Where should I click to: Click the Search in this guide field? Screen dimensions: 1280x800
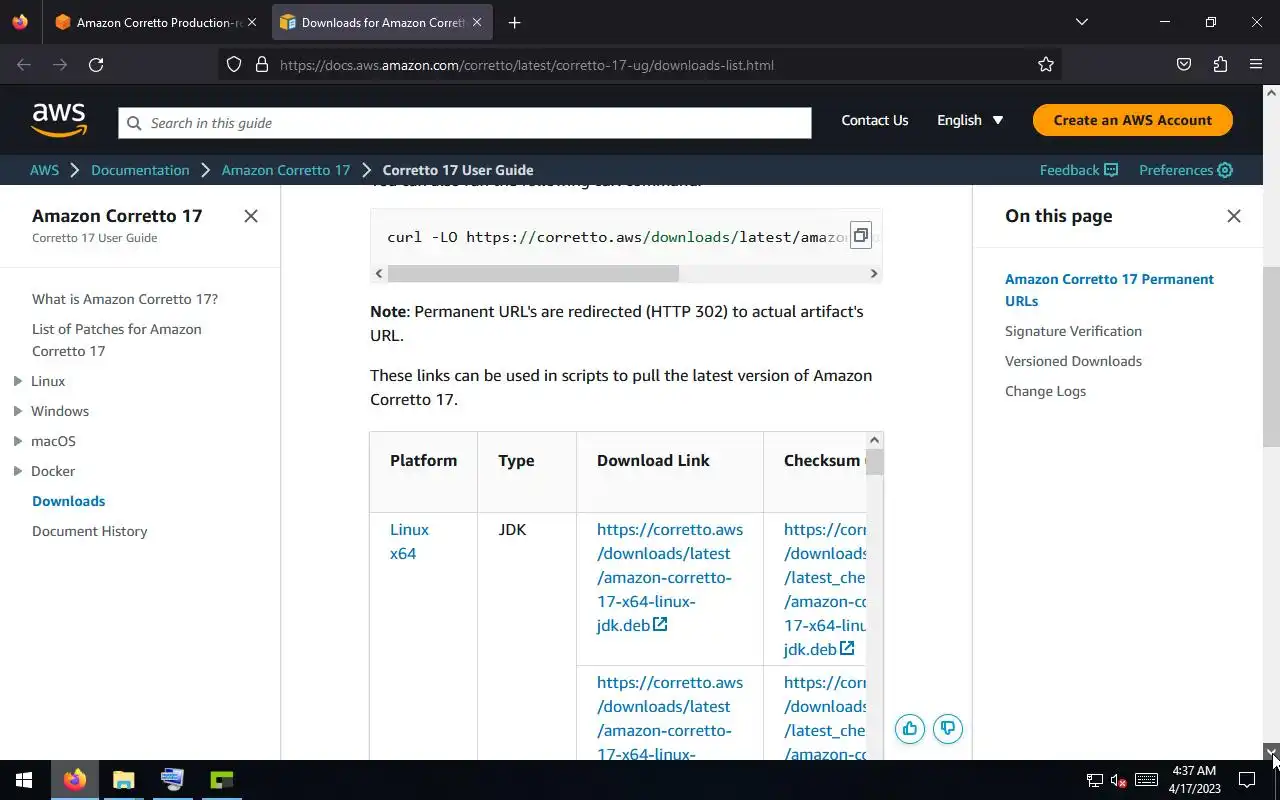pyautogui.click(x=465, y=123)
